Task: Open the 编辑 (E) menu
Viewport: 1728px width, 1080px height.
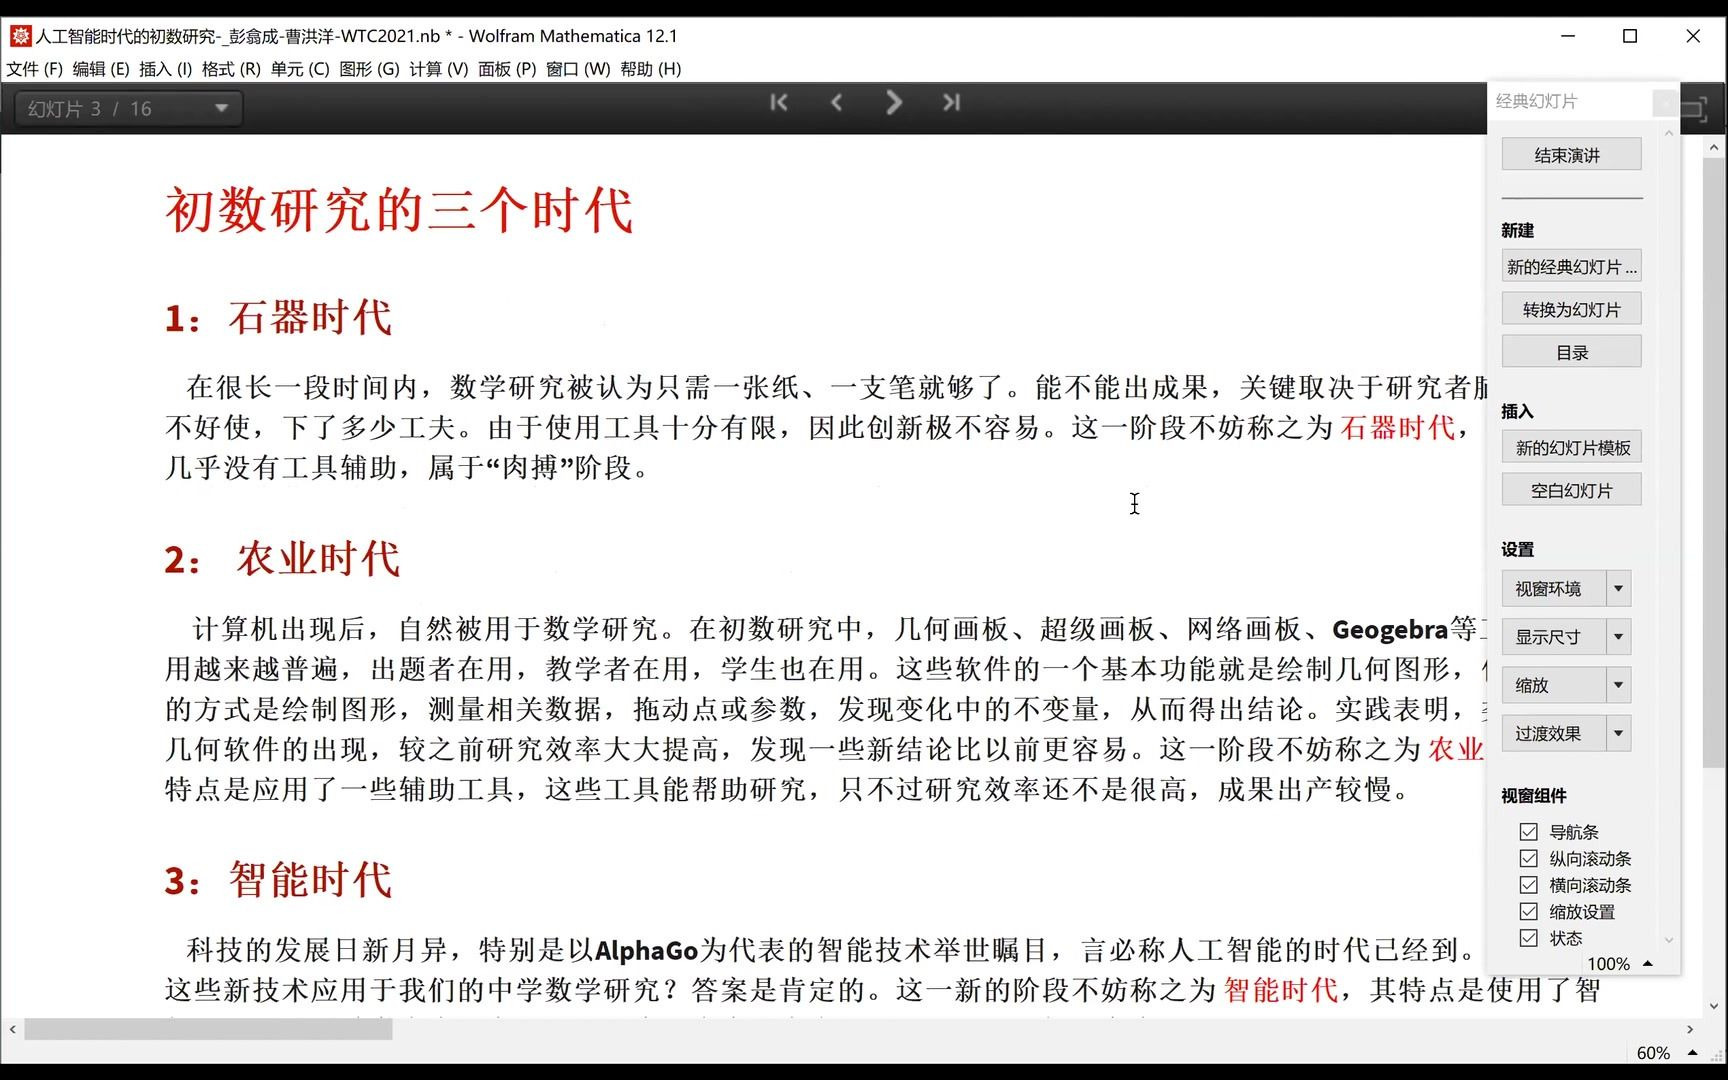Action: [x=100, y=69]
